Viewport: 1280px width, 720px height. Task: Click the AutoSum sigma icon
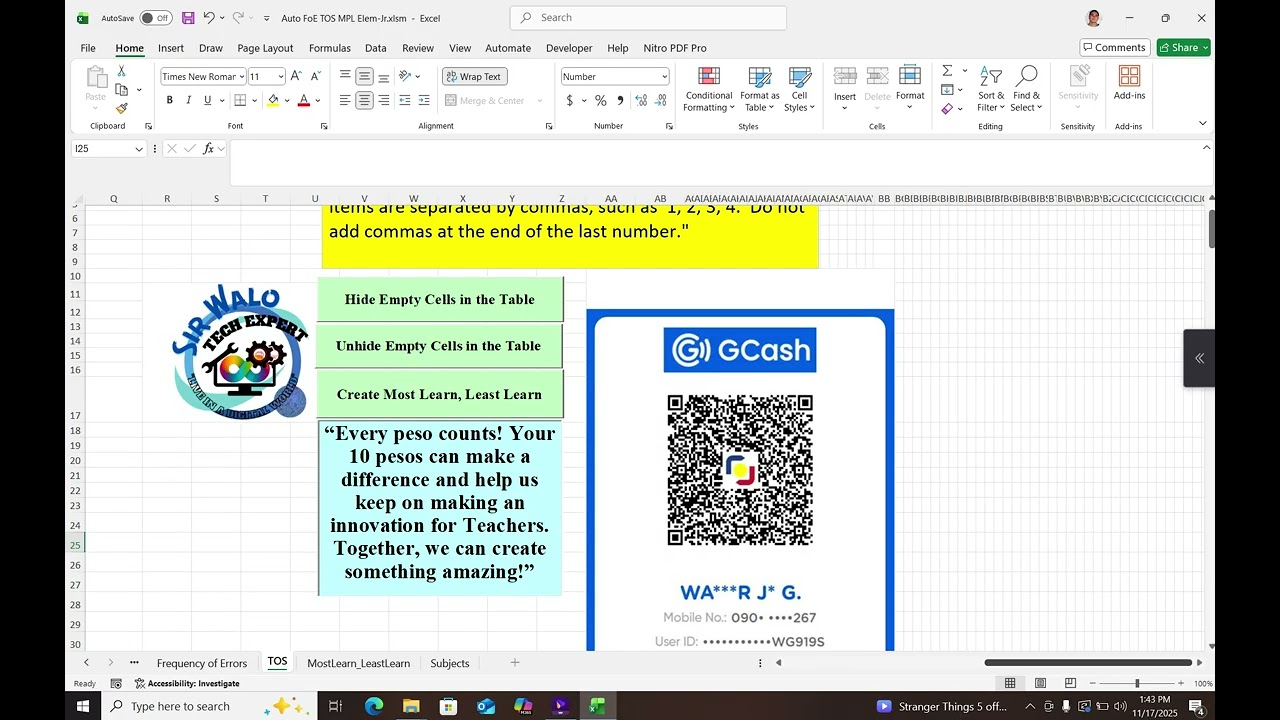pos(947,71)
